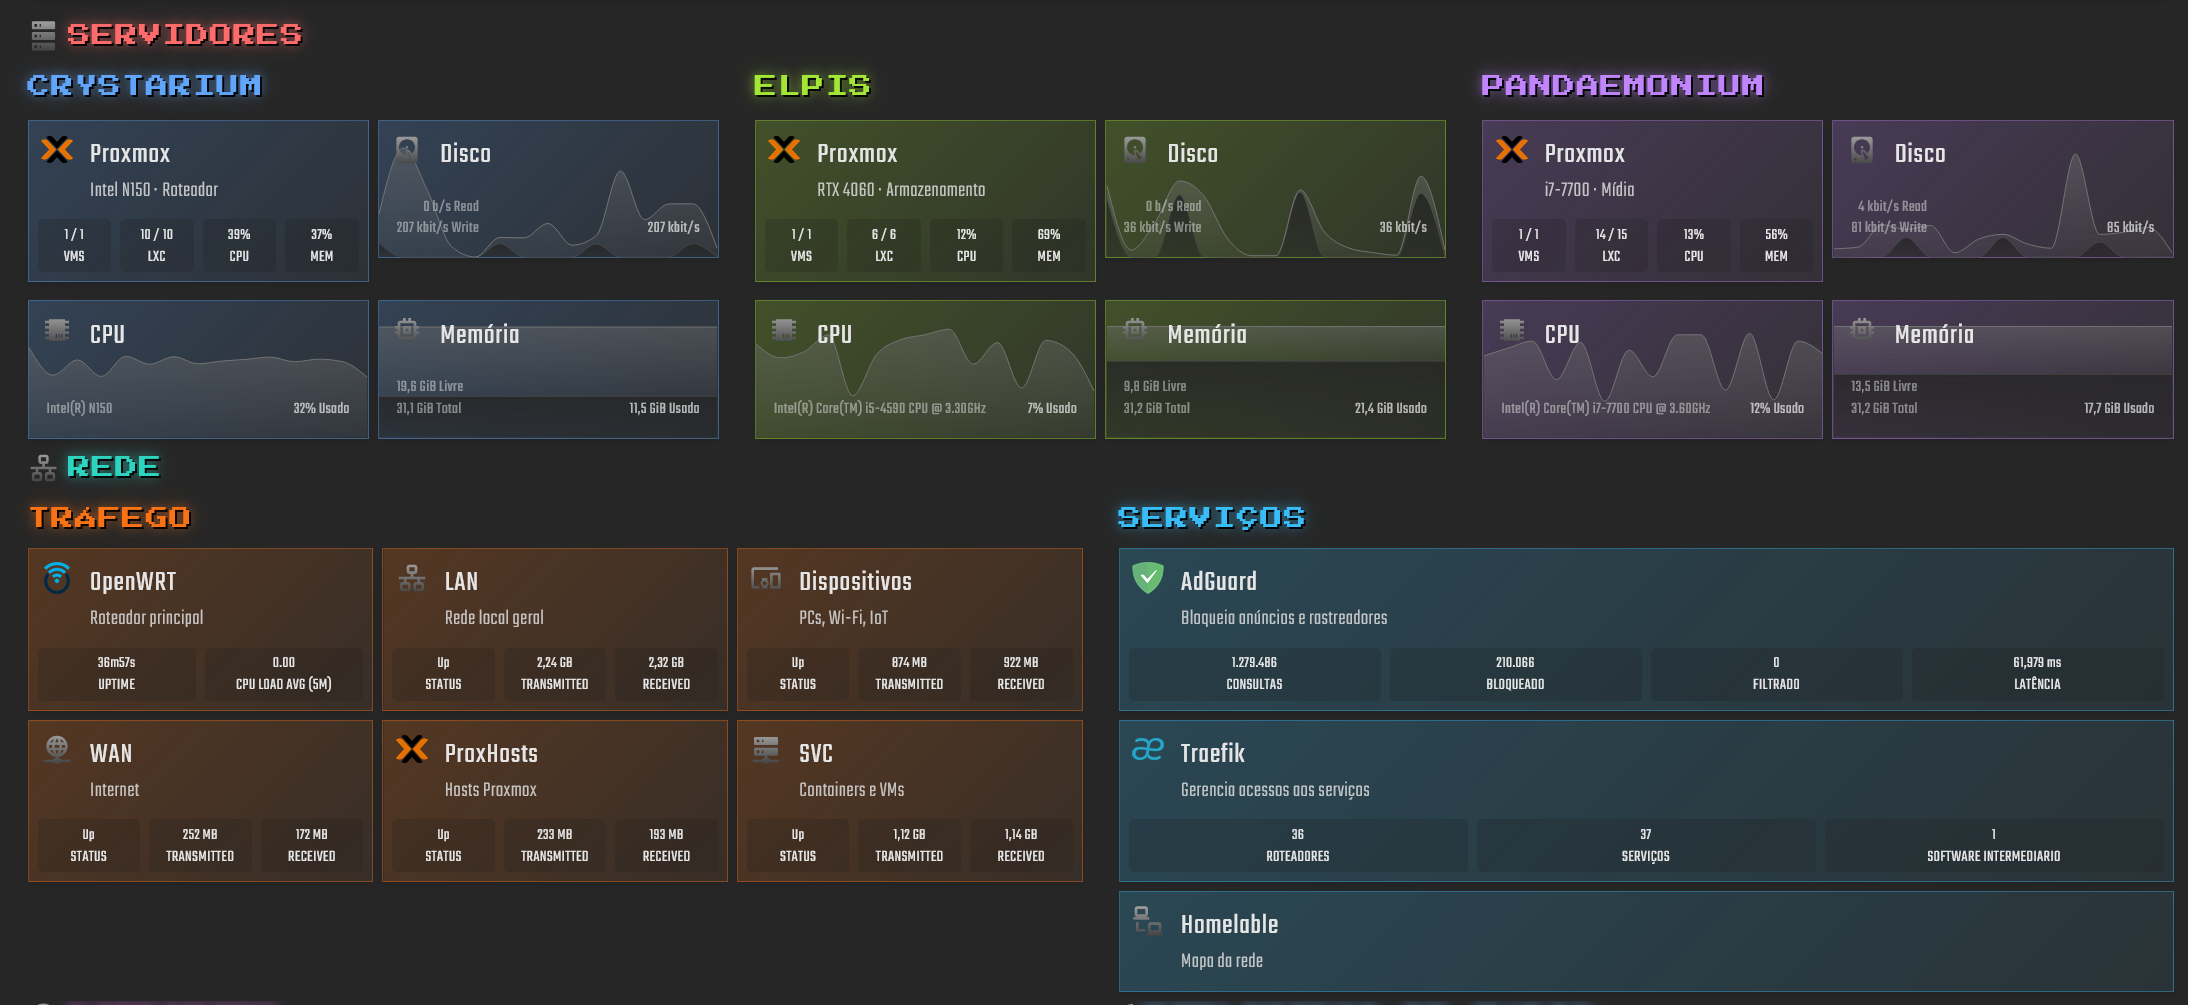The width and height of the screenshot is (2188, 1005).
Task: Click the Elpis Memória icon
Action: click(x=1135, y=328)
